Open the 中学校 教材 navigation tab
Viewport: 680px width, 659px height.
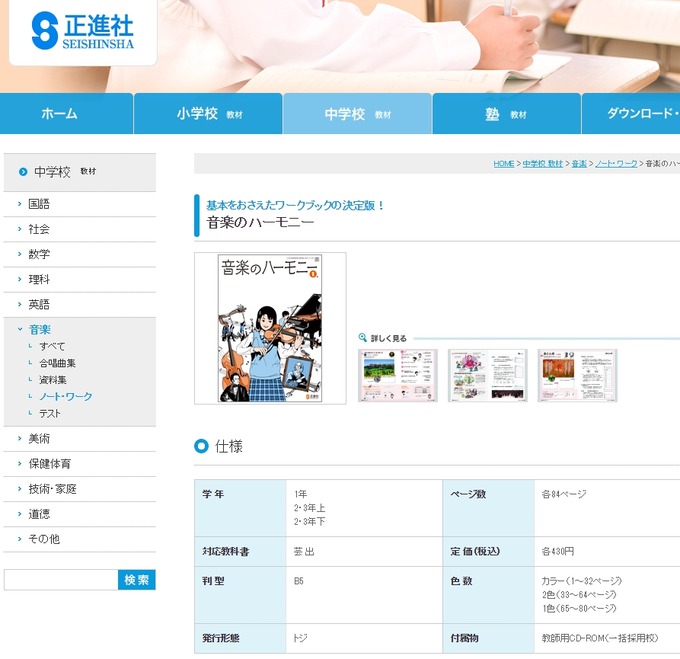[357, 114]
